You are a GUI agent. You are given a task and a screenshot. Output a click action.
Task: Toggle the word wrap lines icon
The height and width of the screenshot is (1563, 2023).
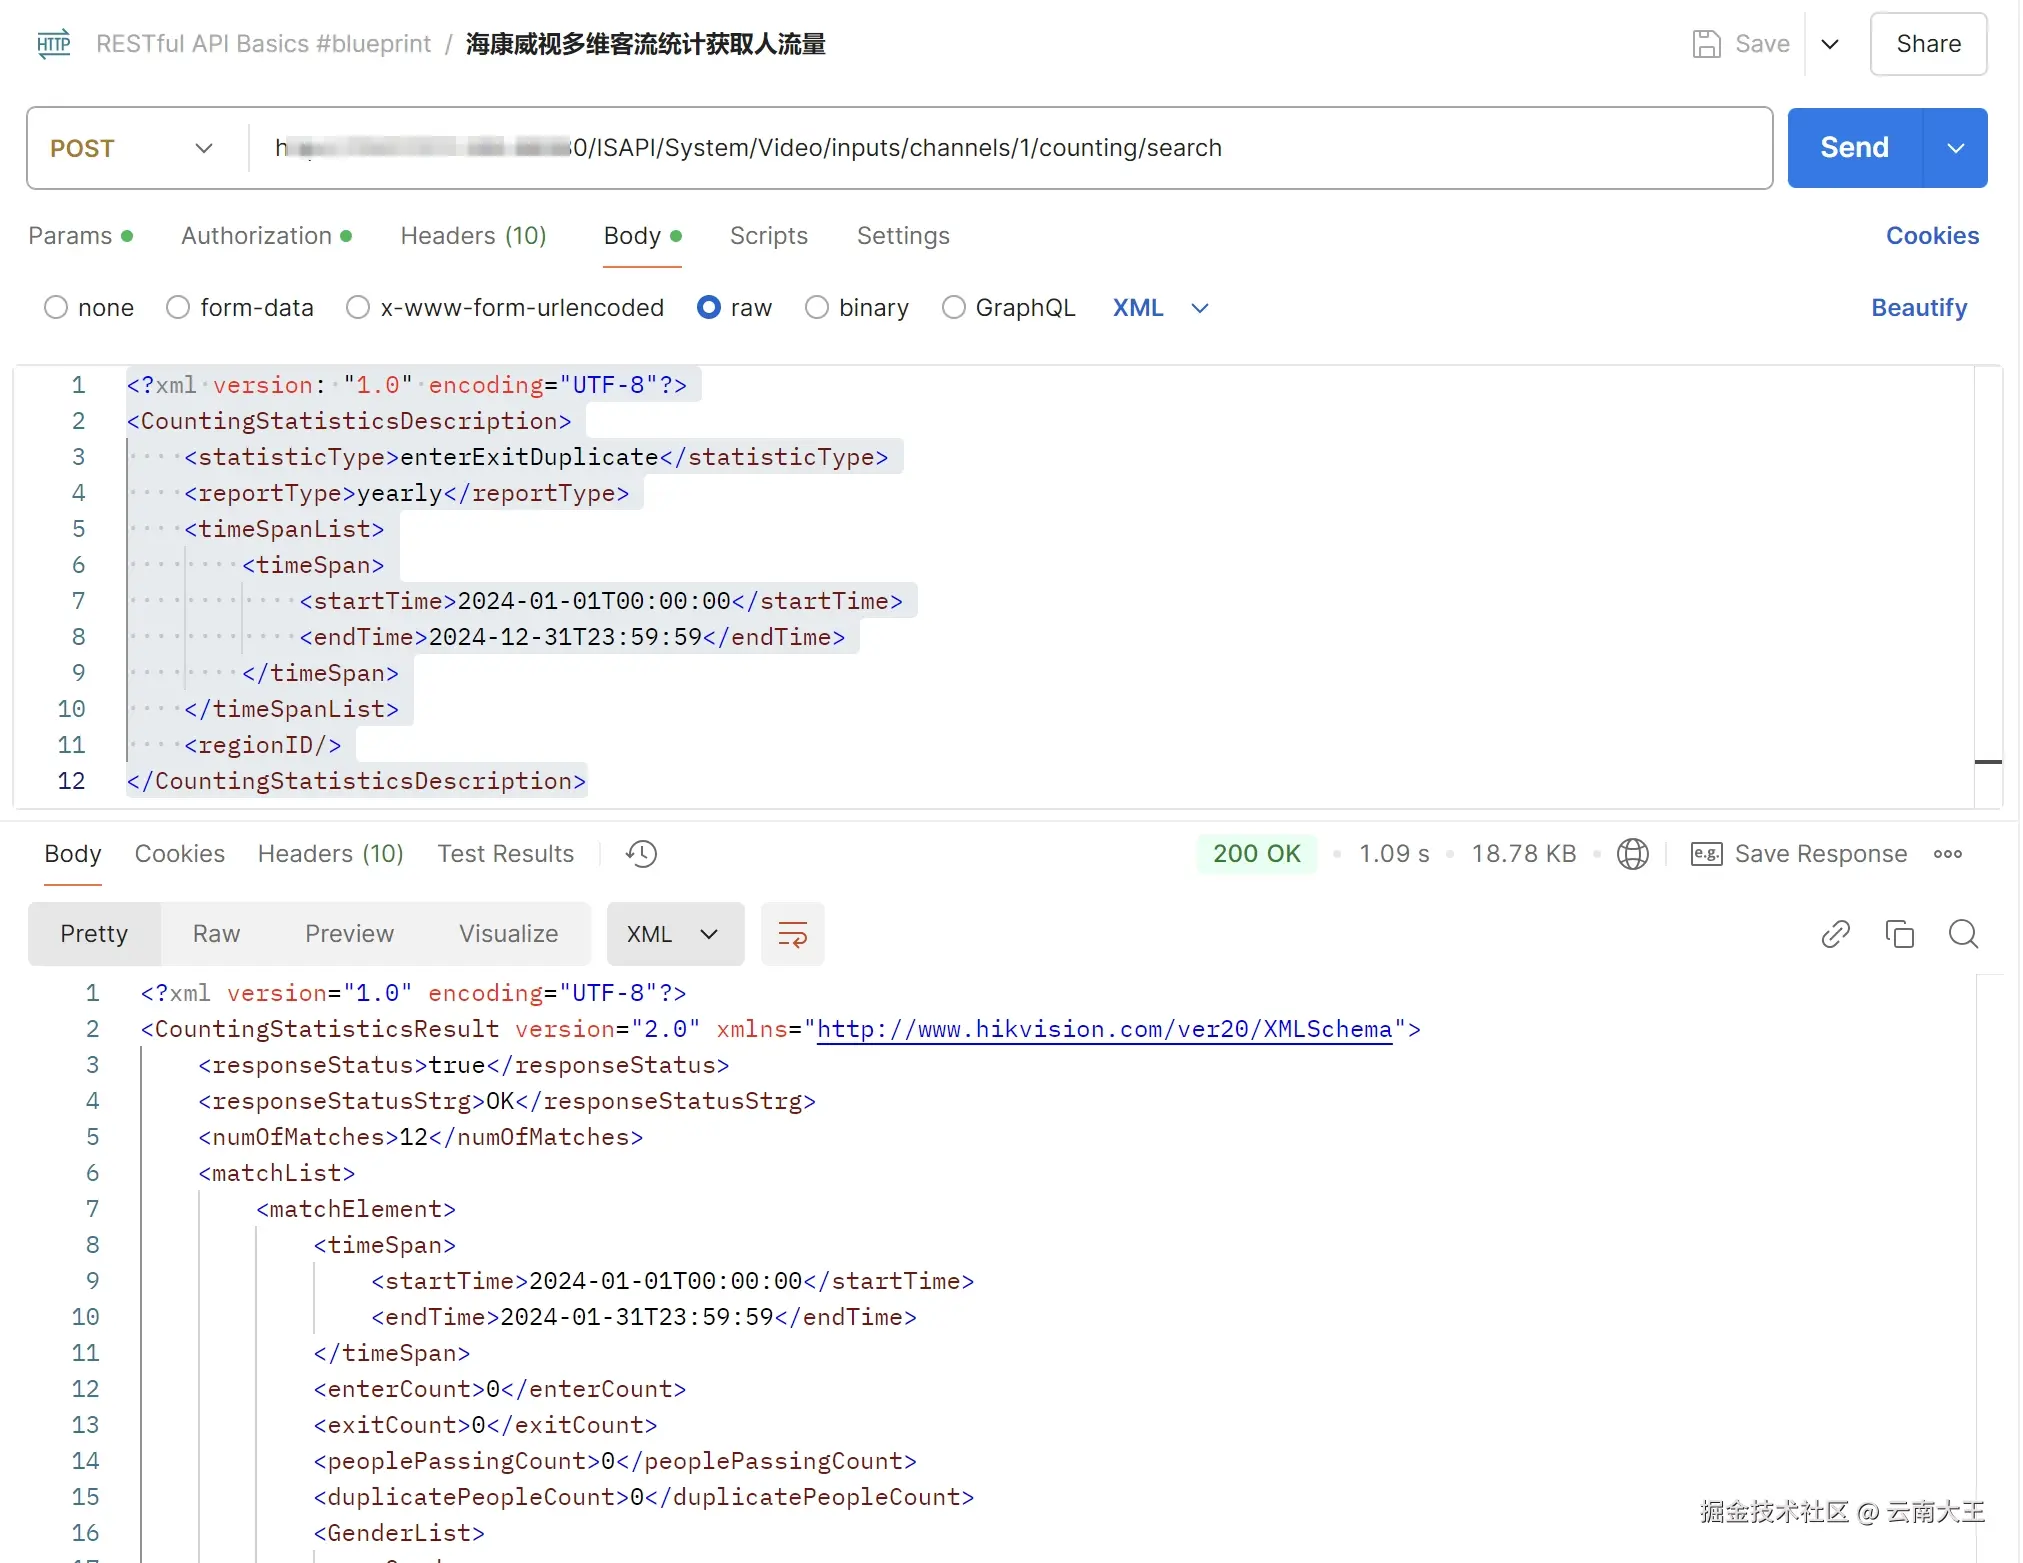point(792,934)
